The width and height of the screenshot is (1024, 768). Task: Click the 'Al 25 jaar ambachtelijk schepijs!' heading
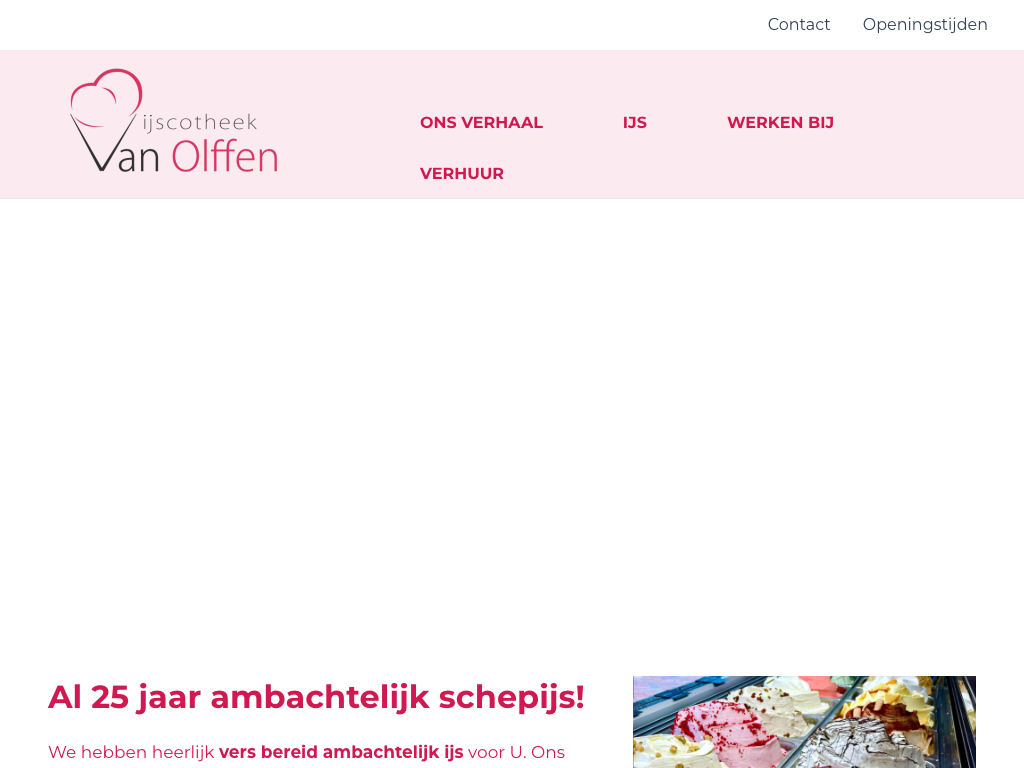coord(316,697)
